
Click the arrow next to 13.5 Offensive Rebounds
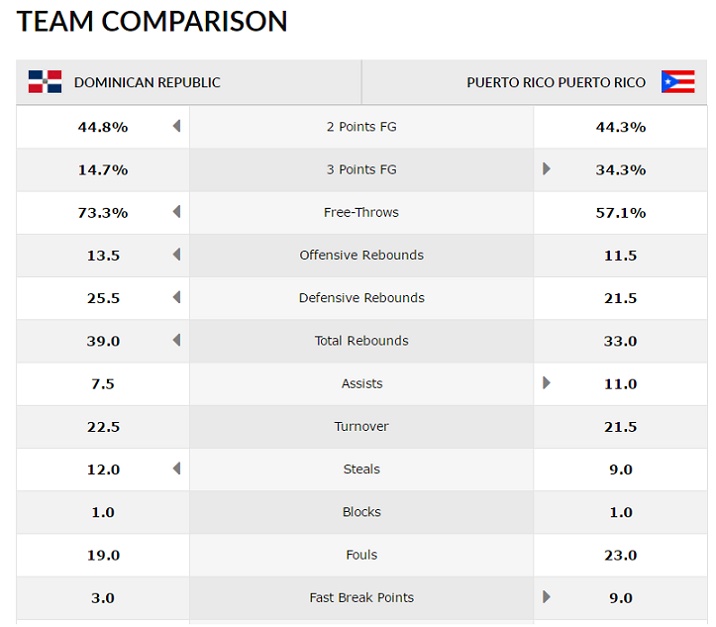[176, 255]
